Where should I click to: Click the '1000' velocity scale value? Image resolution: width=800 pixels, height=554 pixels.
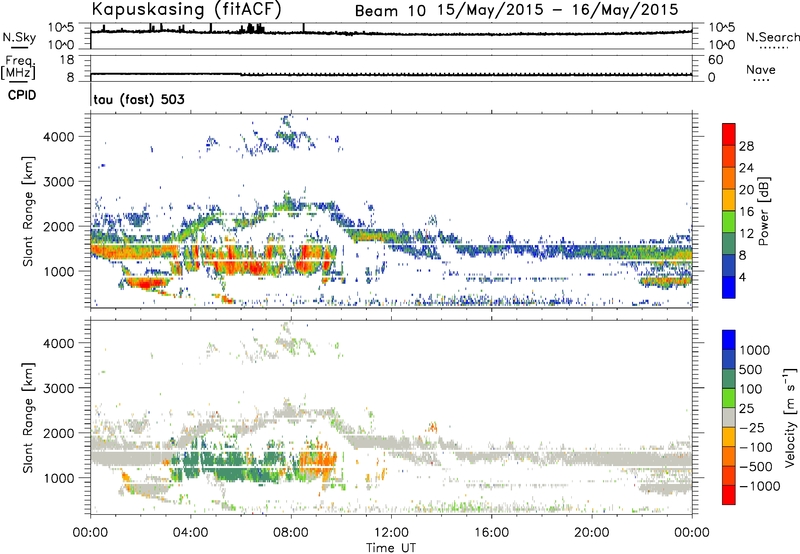(755, 350)
